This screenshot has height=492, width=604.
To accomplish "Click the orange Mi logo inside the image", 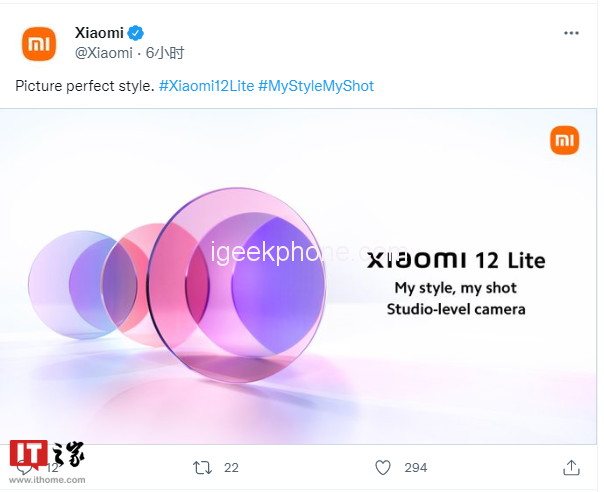I will coord(564,140).
